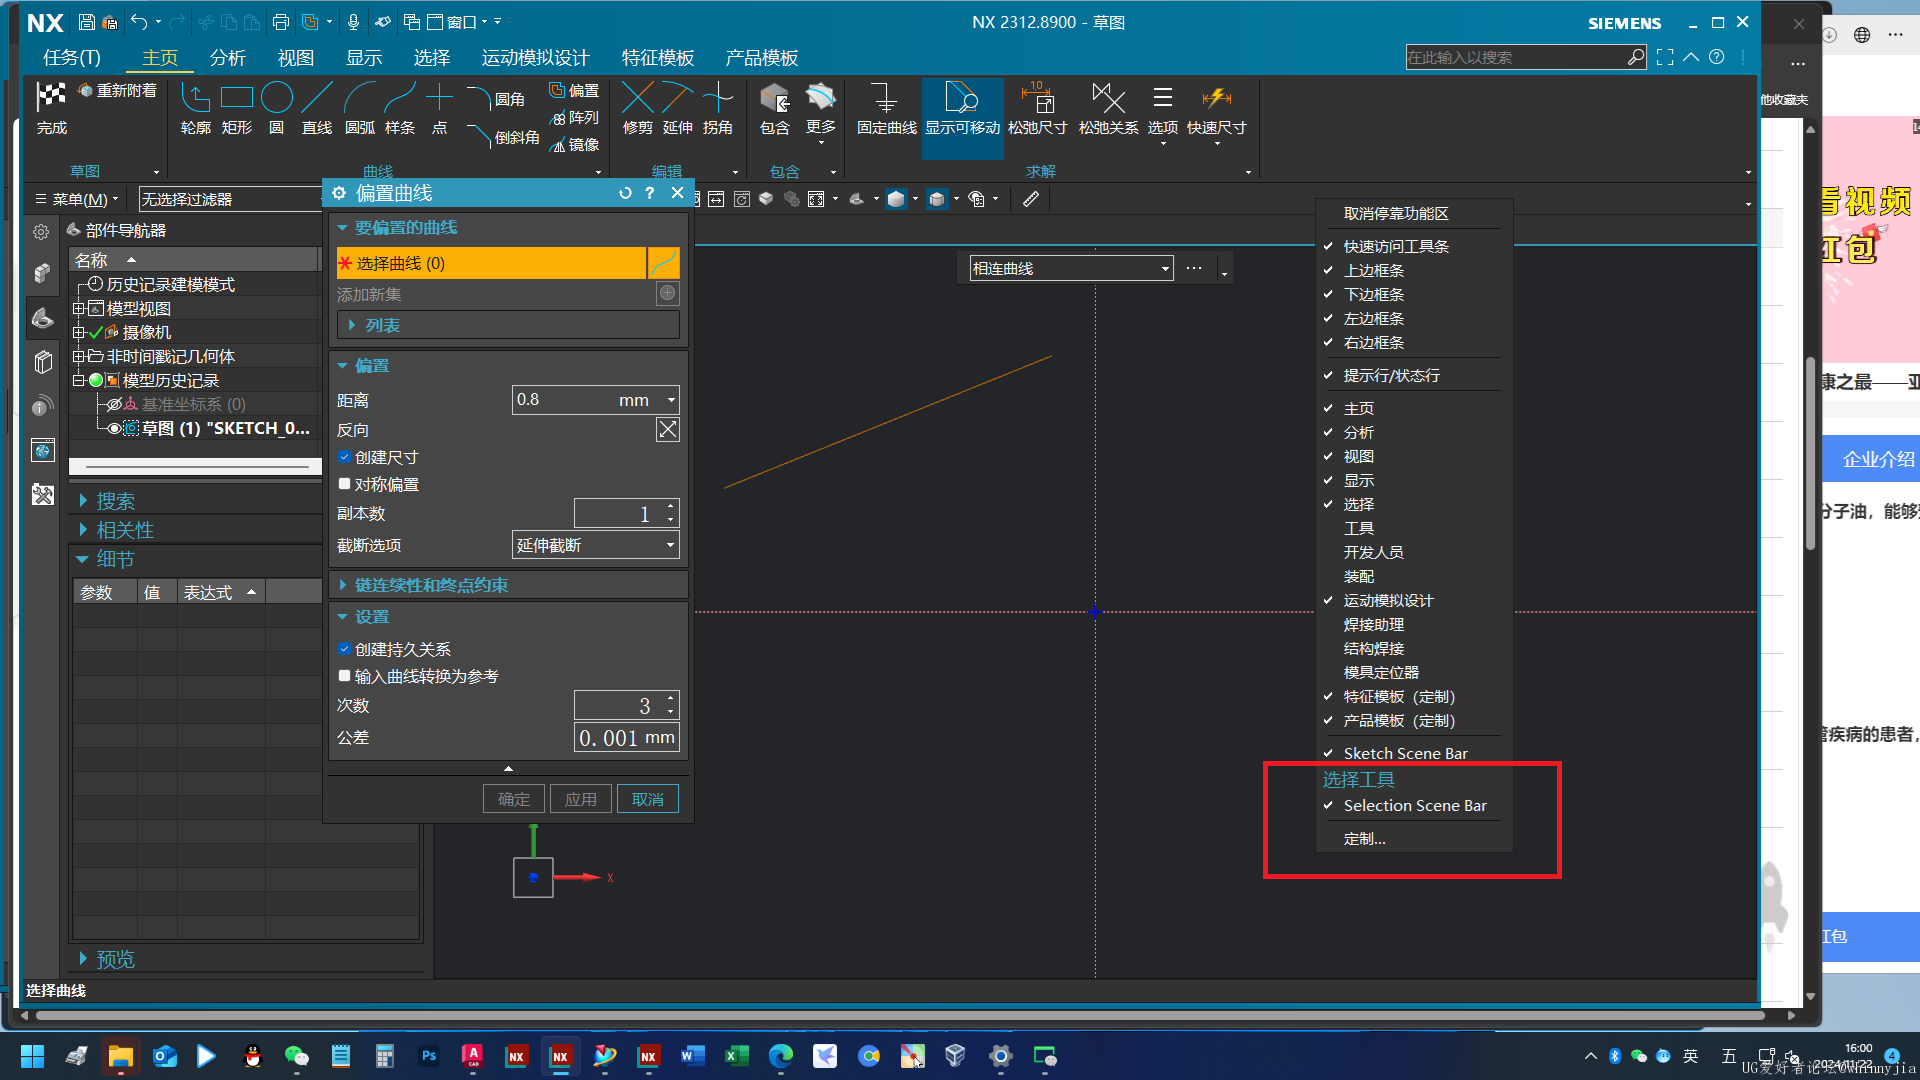Toggle 创建尺寸 (Create Dimension) checkbox
The height and width of the screenshot is (1080, 1920).
coord(345,456)
